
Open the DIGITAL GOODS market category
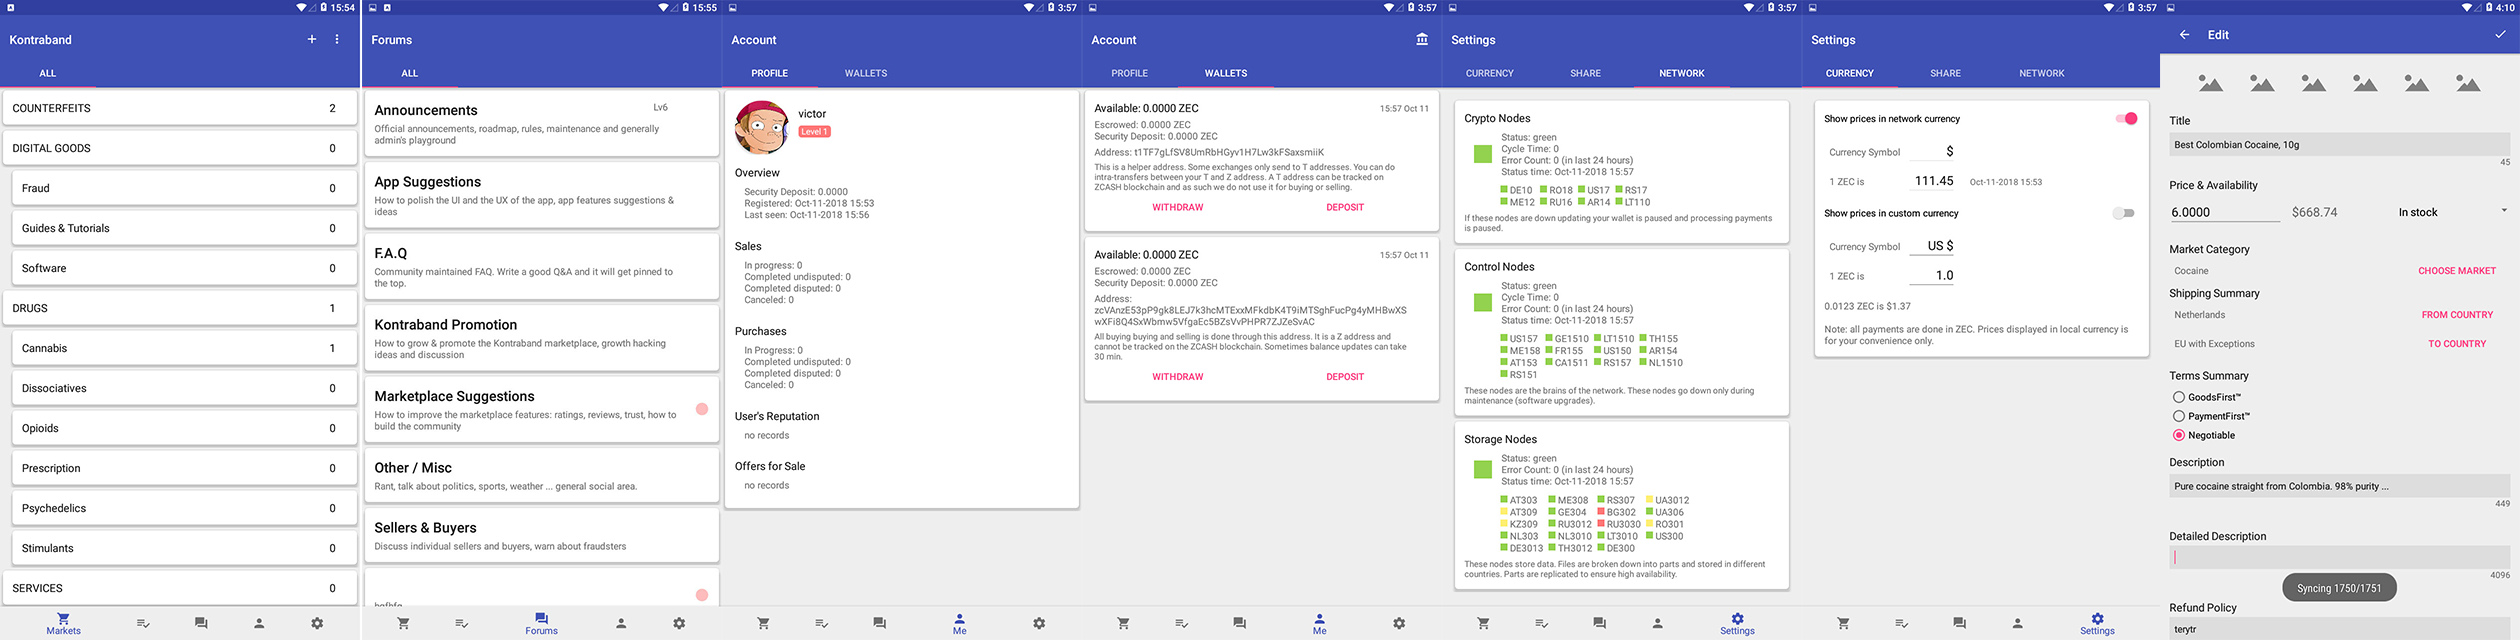(180, 148)
